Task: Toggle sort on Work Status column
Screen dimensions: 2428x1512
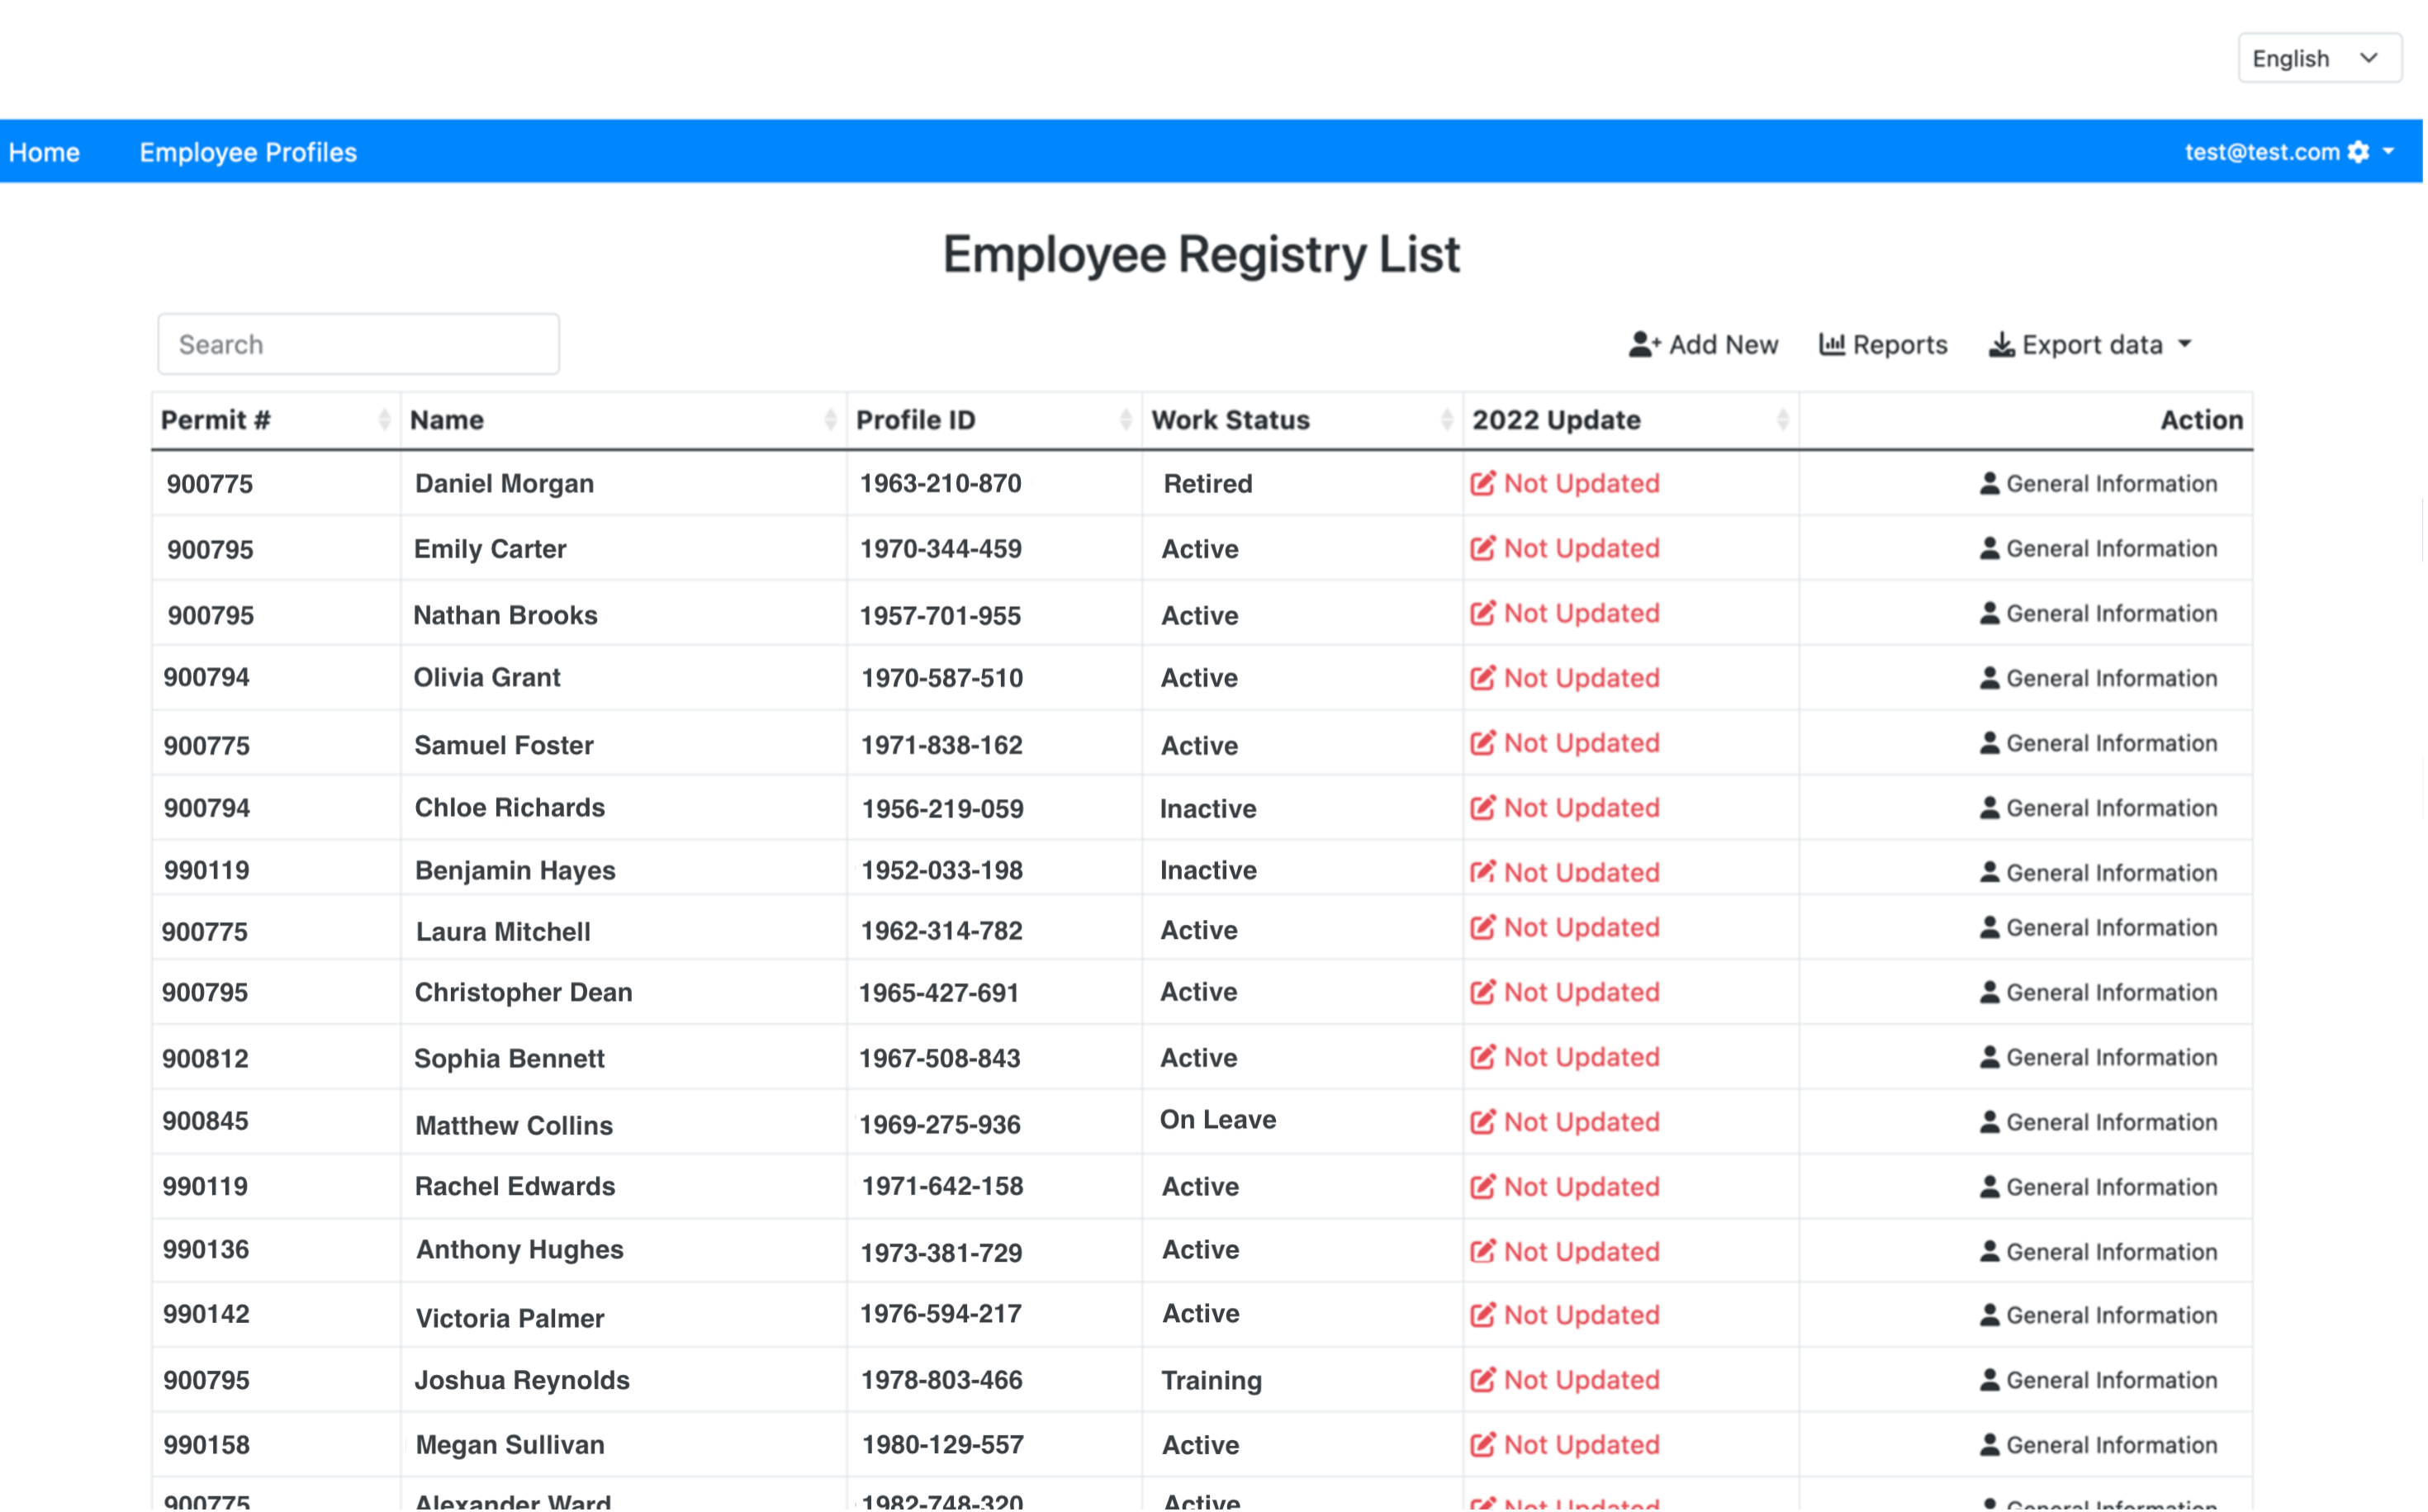Action: coord(1446,420)
